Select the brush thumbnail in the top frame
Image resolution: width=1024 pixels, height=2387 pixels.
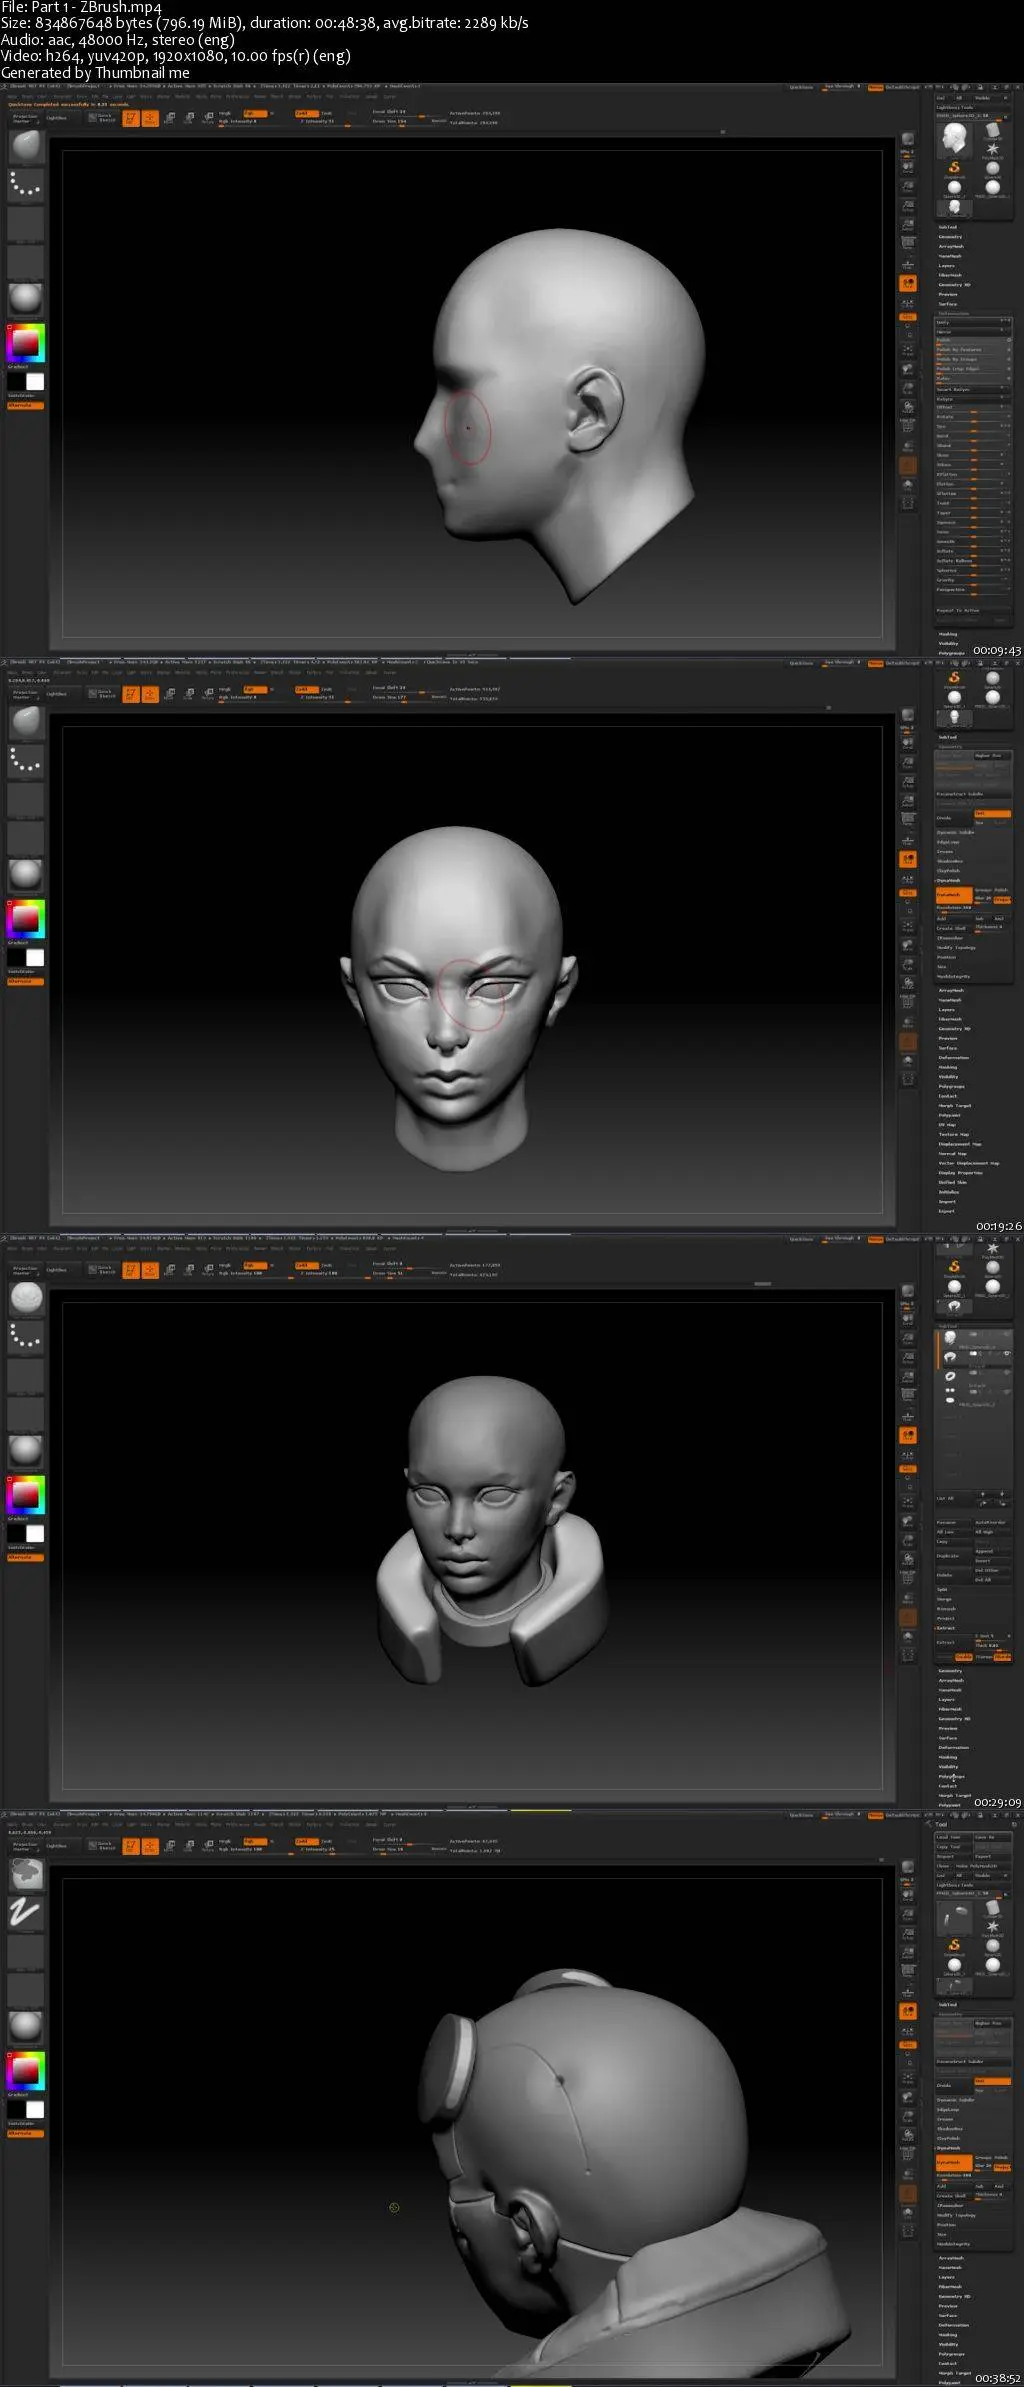pyautogui.click(x=26, y=147)
